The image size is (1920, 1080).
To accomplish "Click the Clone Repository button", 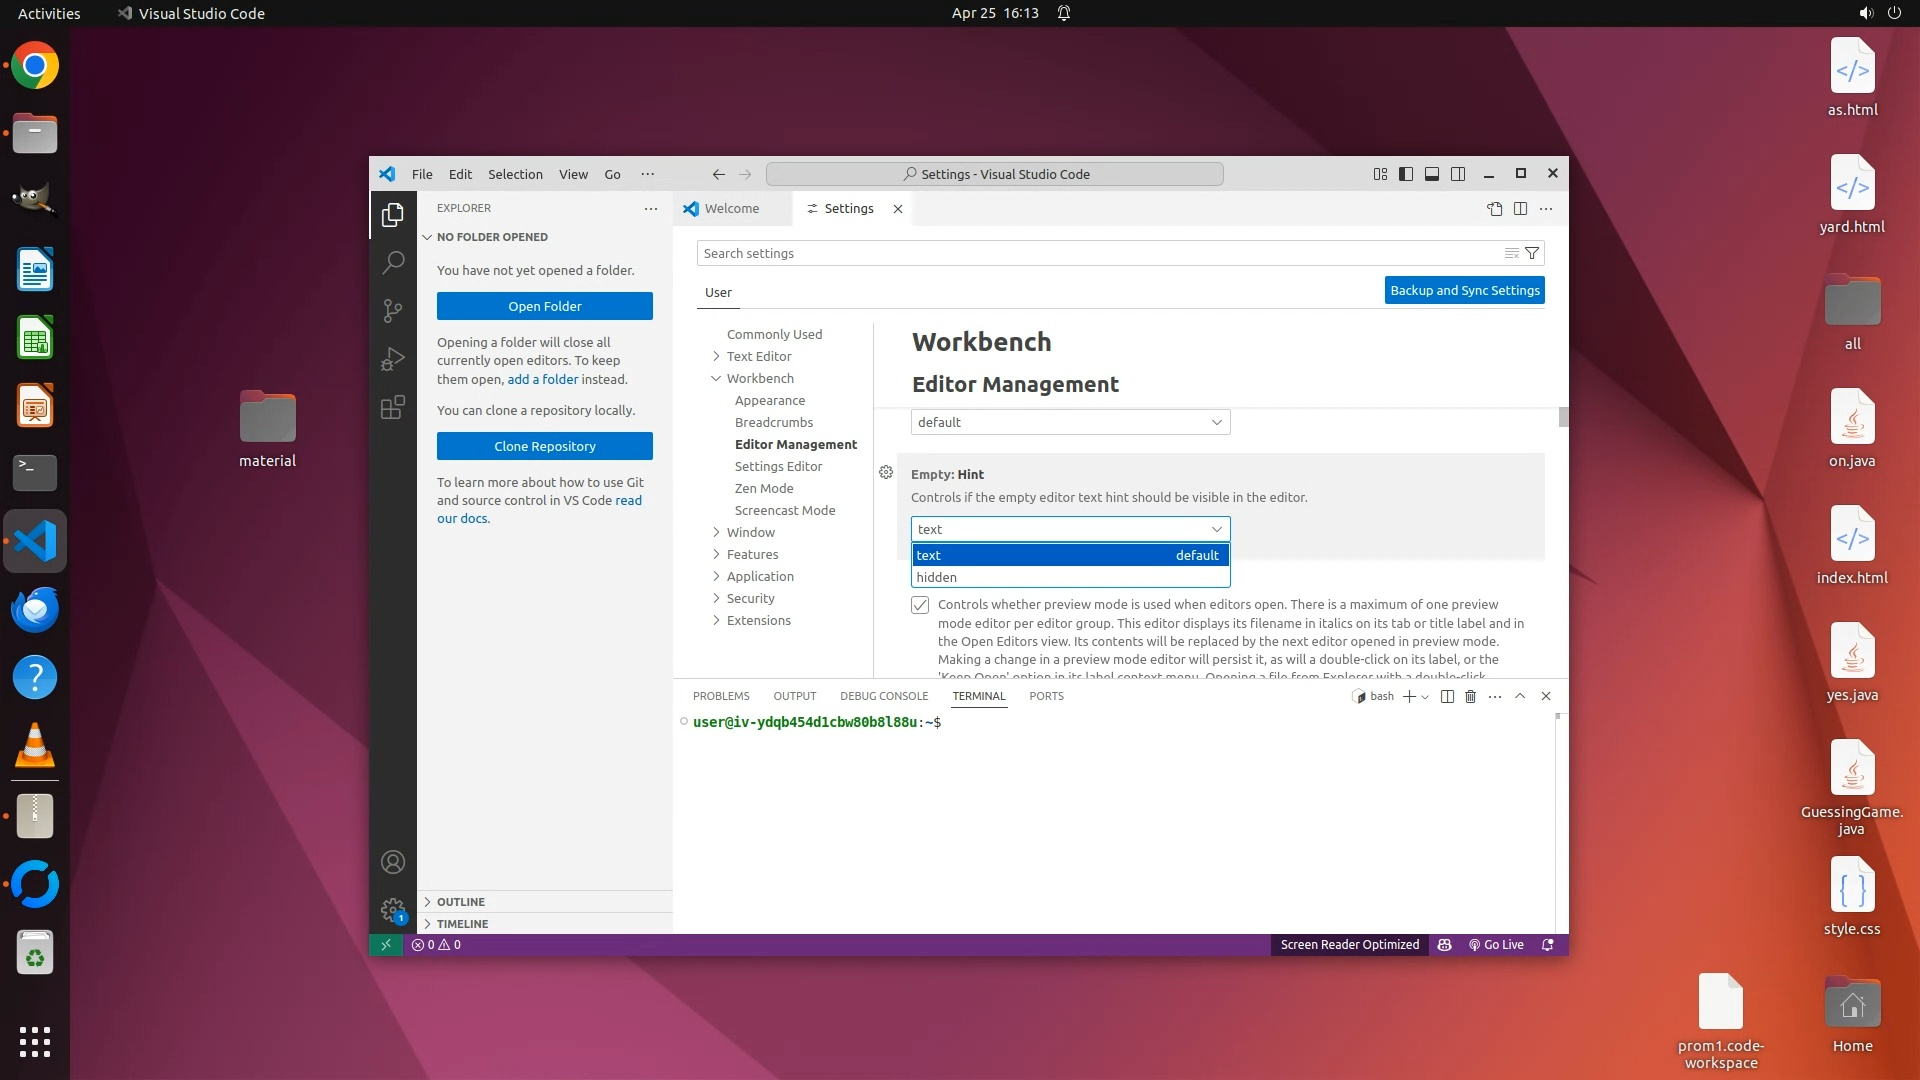I will 544,446.
